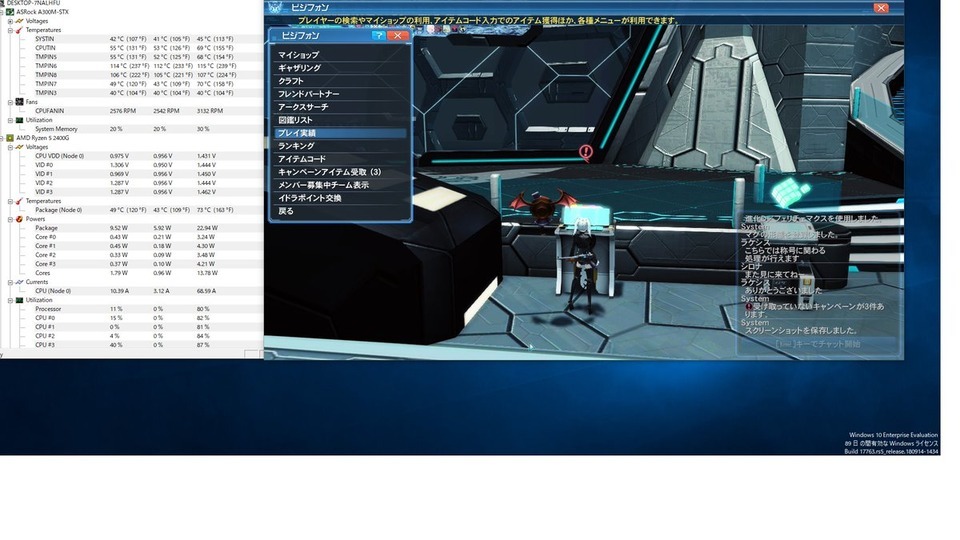
Task: Select the highlighted プレイ実績 entry
Action: [x=340, y=133]
